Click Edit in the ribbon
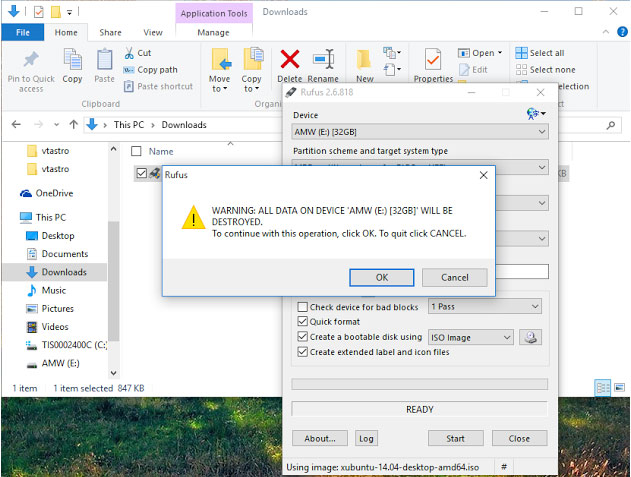This screenshot has width=631, height=477. tap(474, 70)
